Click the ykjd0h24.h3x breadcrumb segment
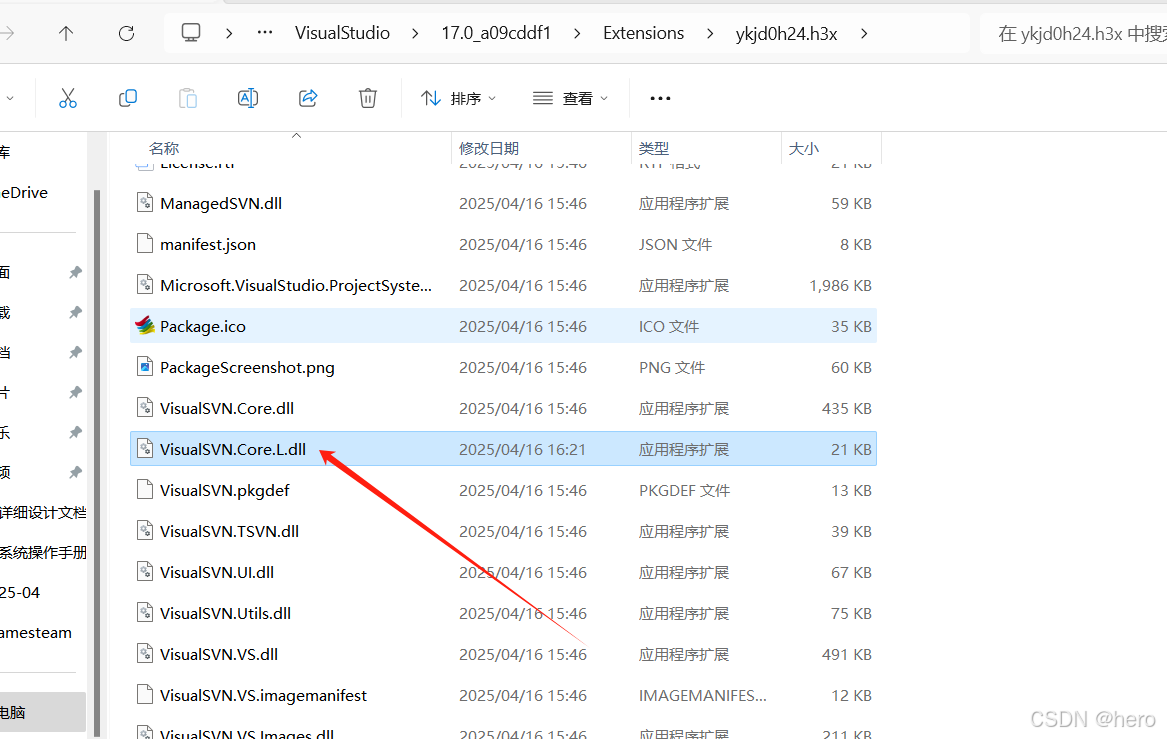The width and height of the screenshot is (1167, 739). click(786, 33)
